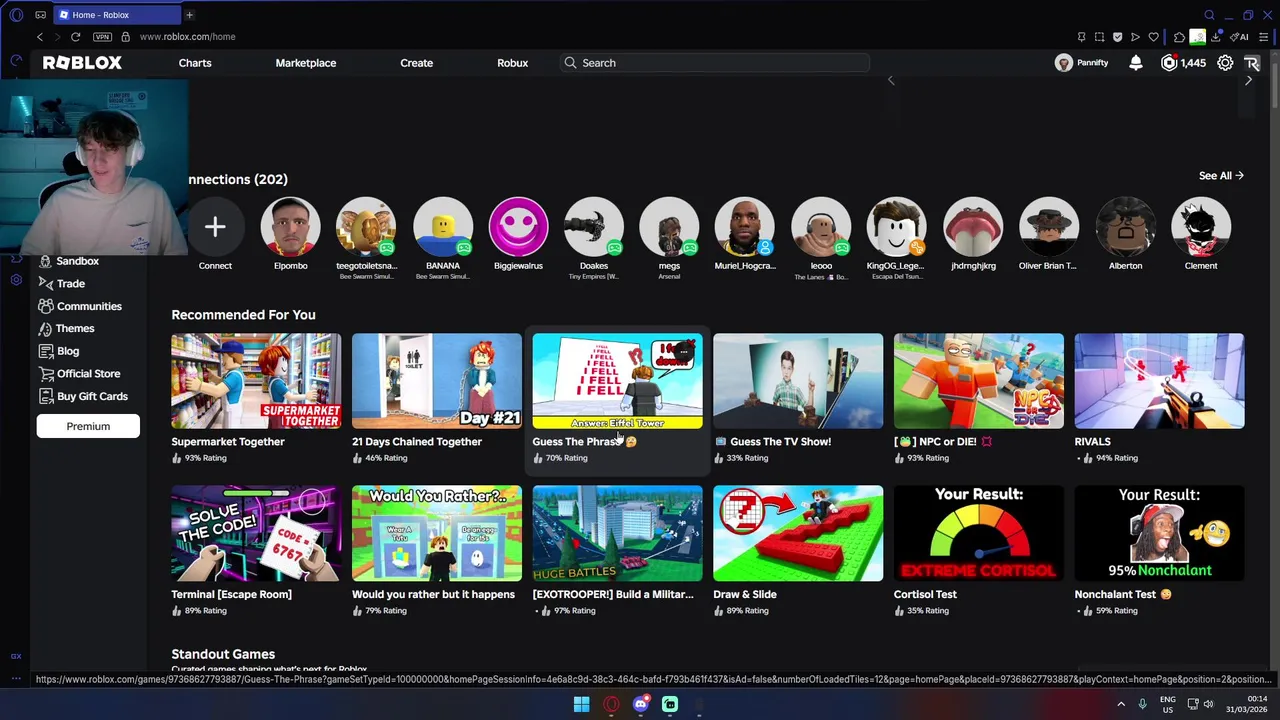
Task: Open the Roblox settings gear
Action: 1225,63
